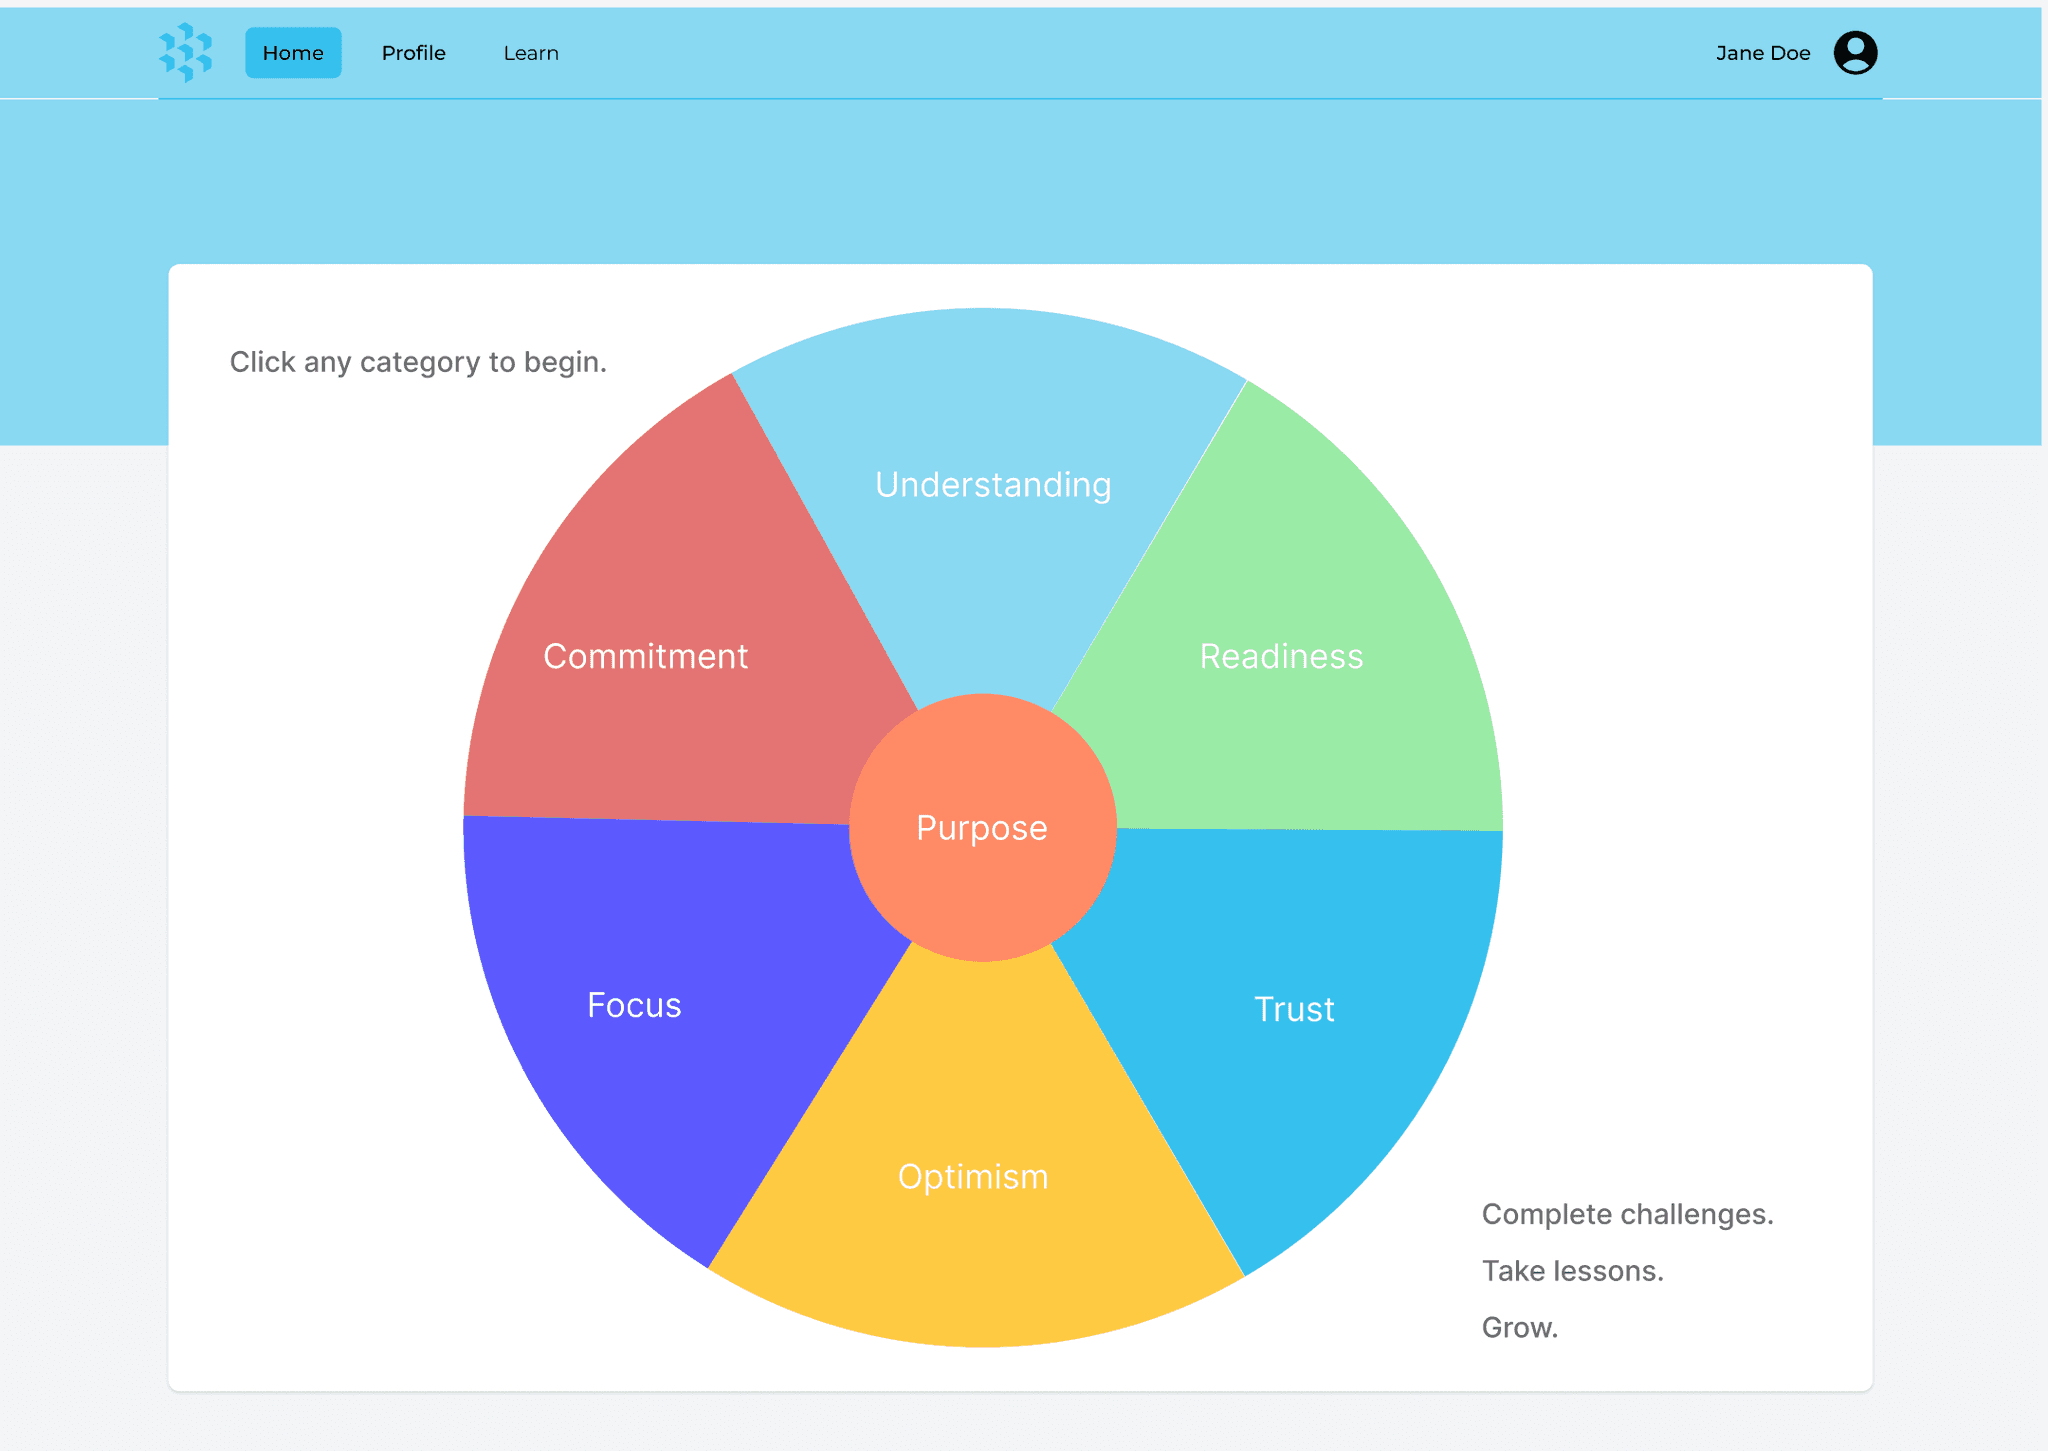Screen dimensions: 2048x1451
Task: Click the Click any category to begin text
Action: coord(418,362)
